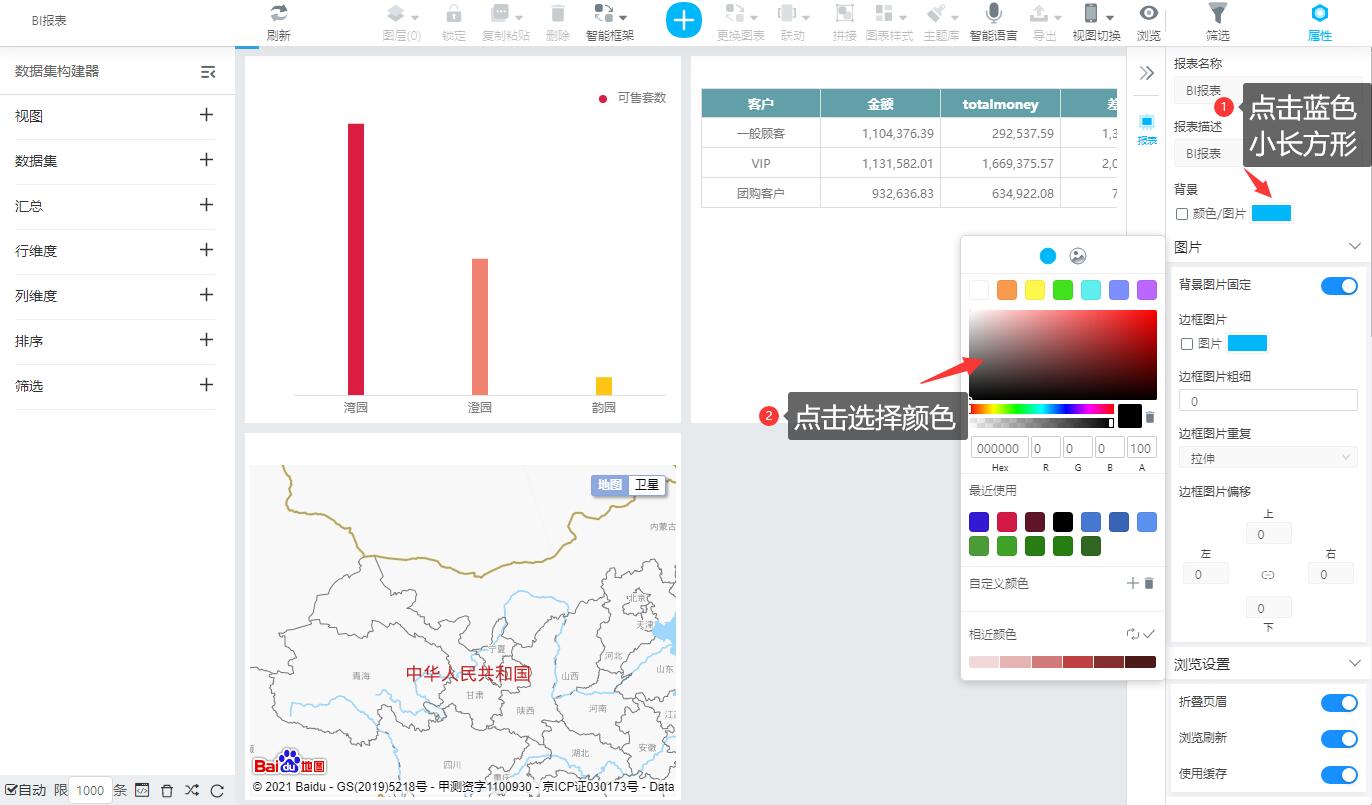Click the 1000 row limit field
The width and height of the screenshot is (1372, 805).
tap(90, 790)
